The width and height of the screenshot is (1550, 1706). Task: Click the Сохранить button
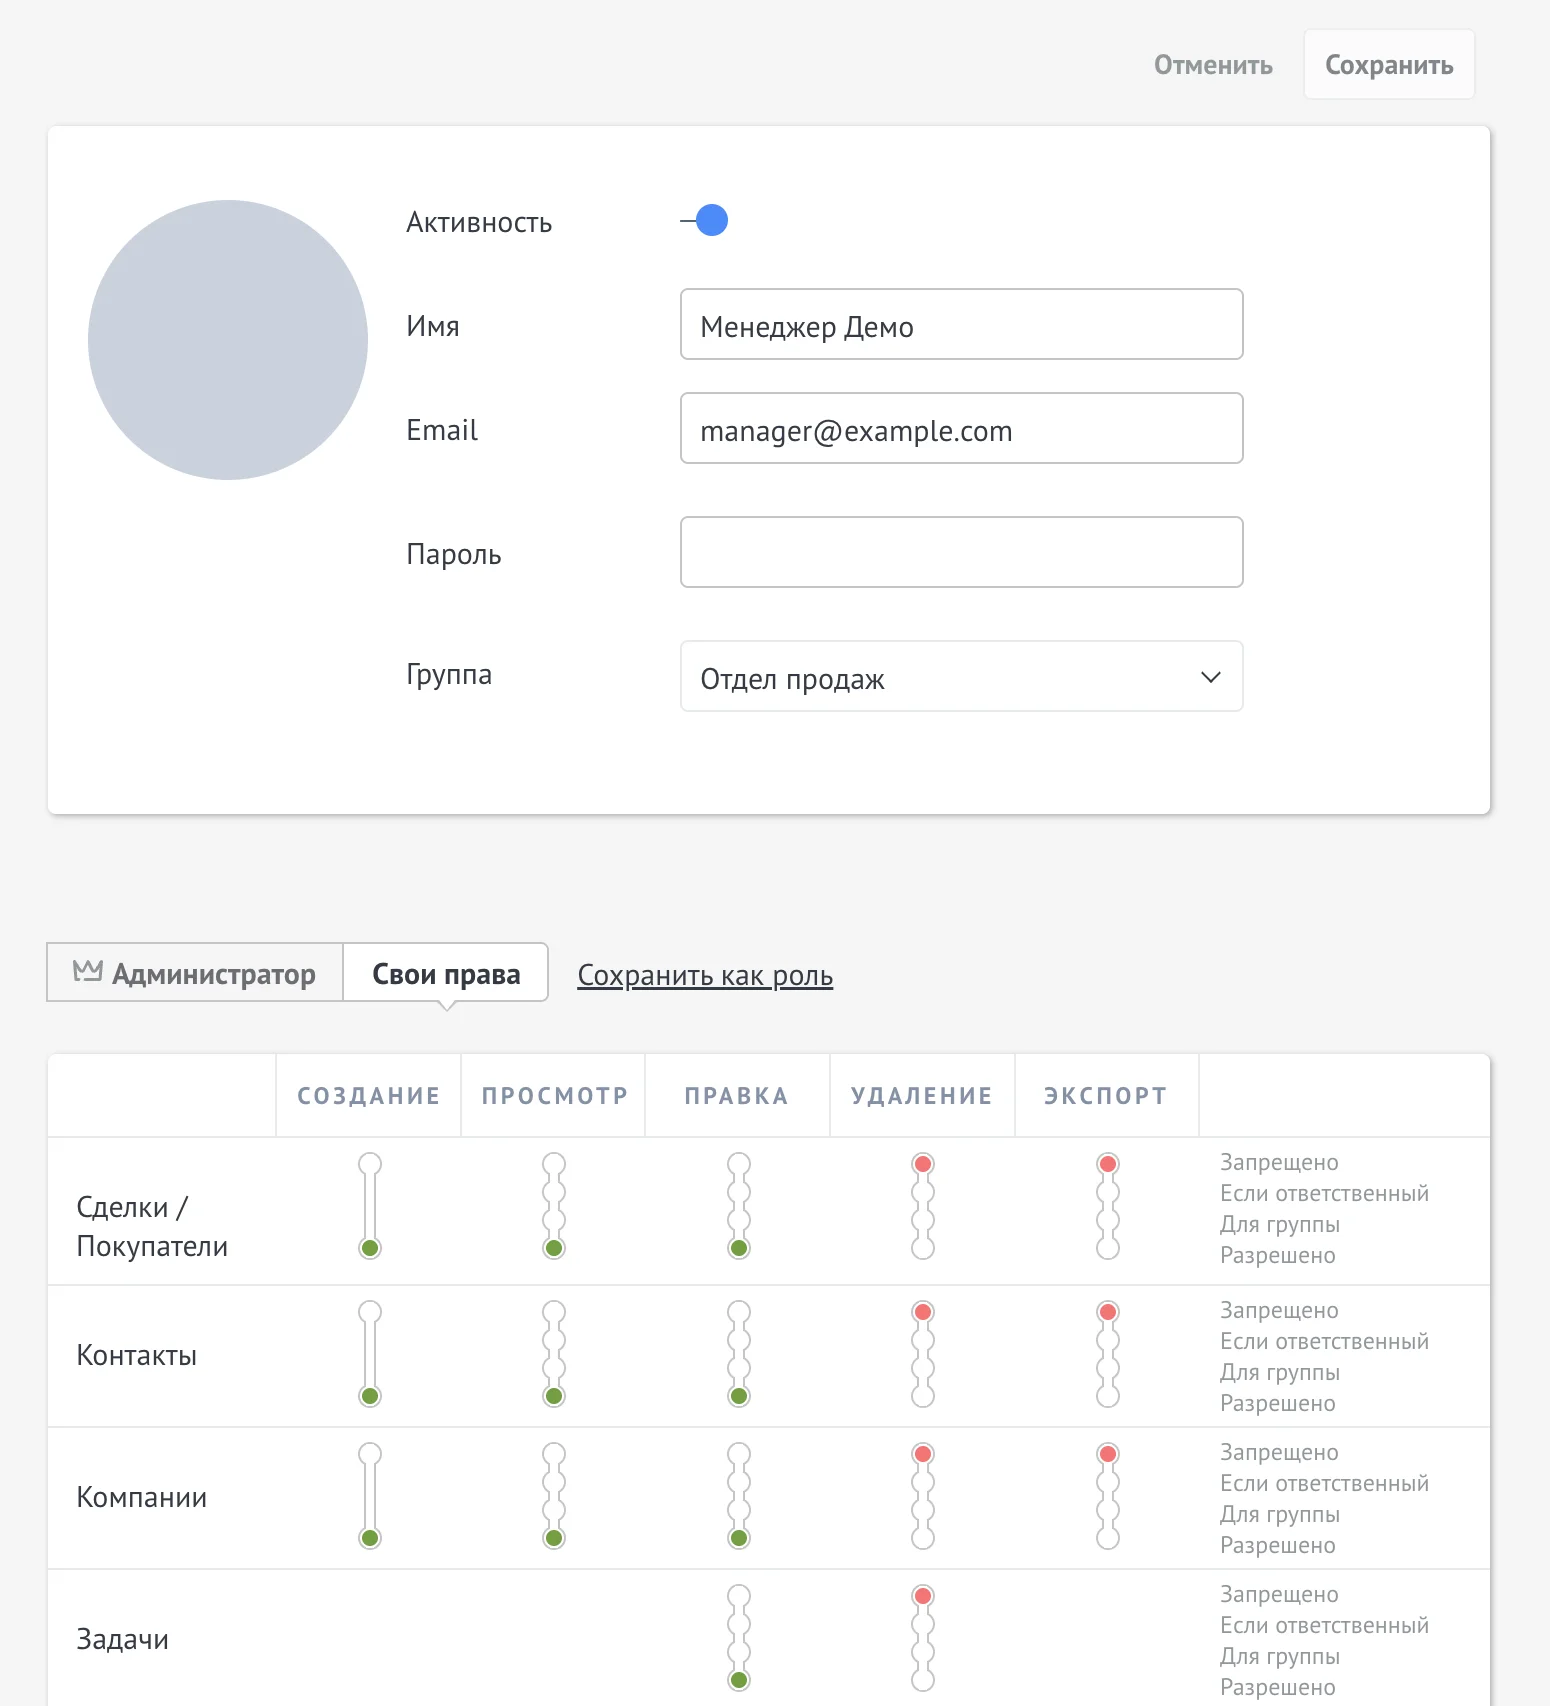pos(1389,65)
